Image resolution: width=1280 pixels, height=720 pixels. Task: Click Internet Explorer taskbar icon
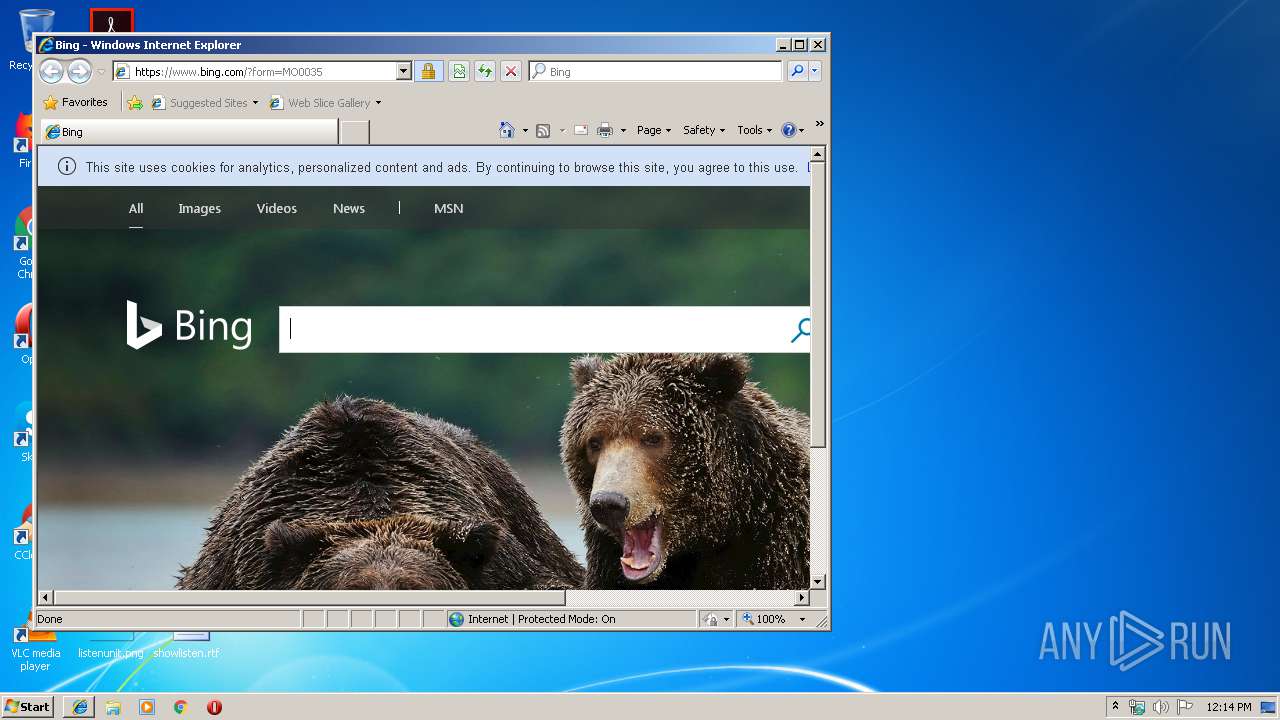click(x=80, y=707)
